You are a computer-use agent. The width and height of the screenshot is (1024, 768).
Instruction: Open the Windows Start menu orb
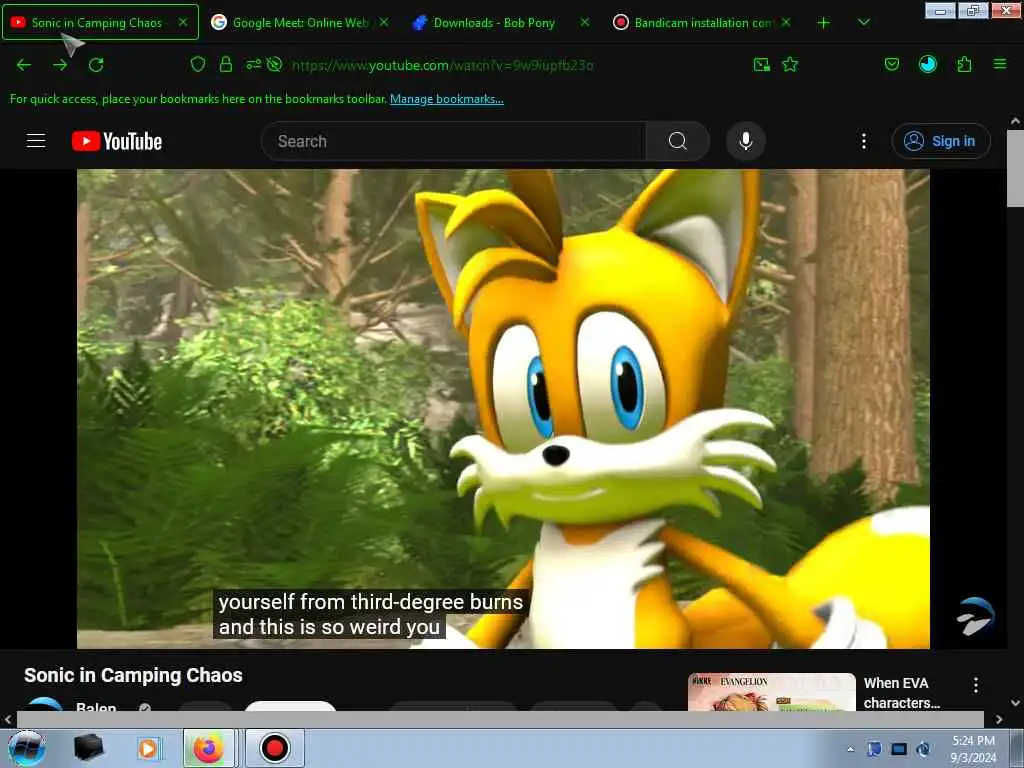(x=27, y=748)
